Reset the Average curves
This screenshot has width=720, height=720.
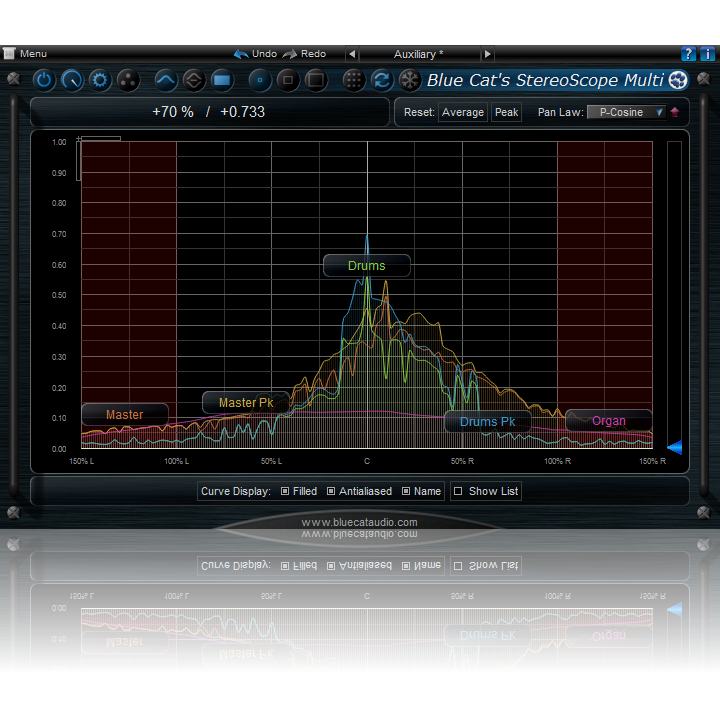(463, 112)
